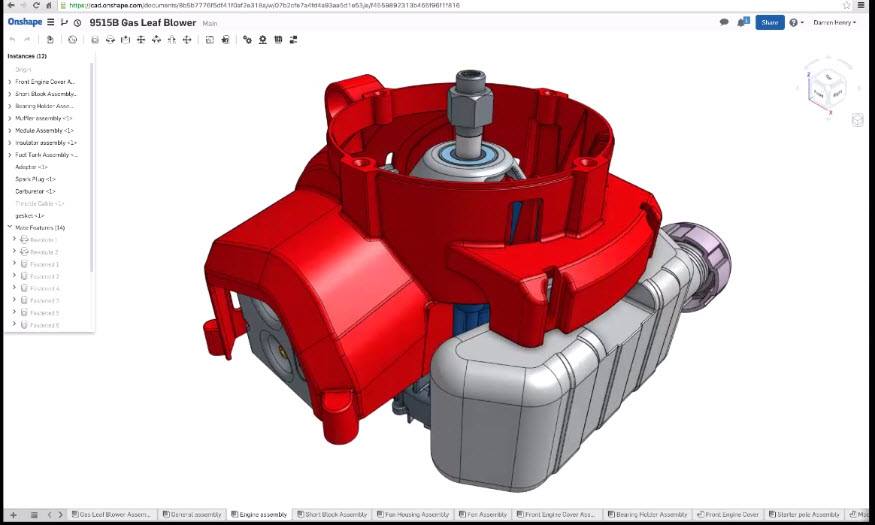The width and height of the screenshot is (875, 525).
Task: Select the Gear relation tool
Action: point(247,40)
